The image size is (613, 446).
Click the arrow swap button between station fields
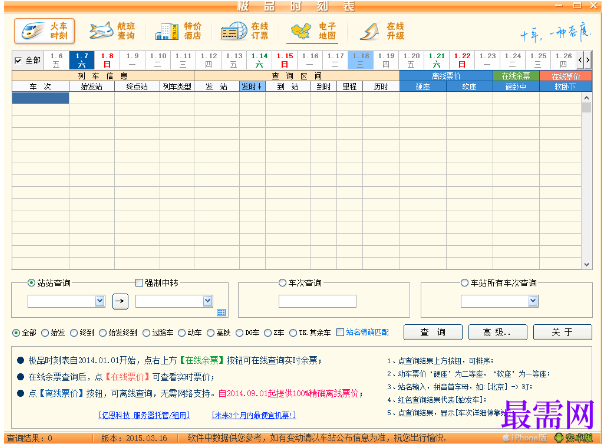coord(120,301)
